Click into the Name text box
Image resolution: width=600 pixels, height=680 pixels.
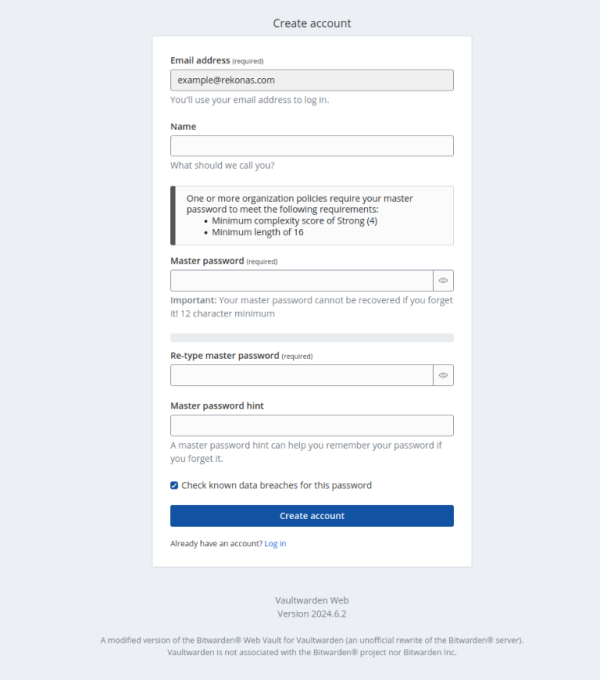[x=312, y=146]
